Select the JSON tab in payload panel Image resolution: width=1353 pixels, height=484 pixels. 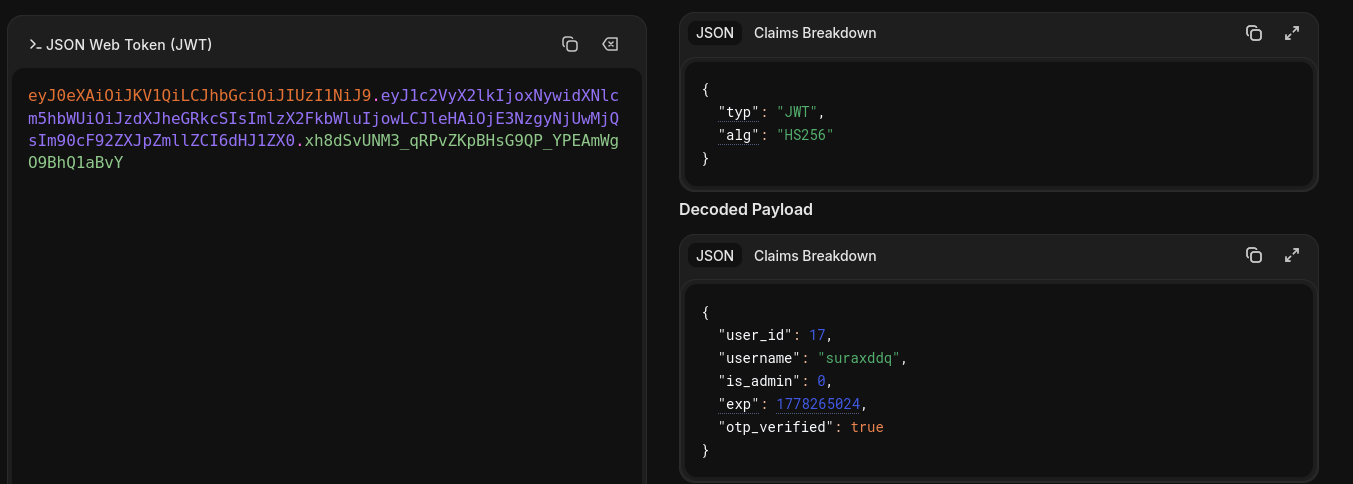click(x=715, y=256)
